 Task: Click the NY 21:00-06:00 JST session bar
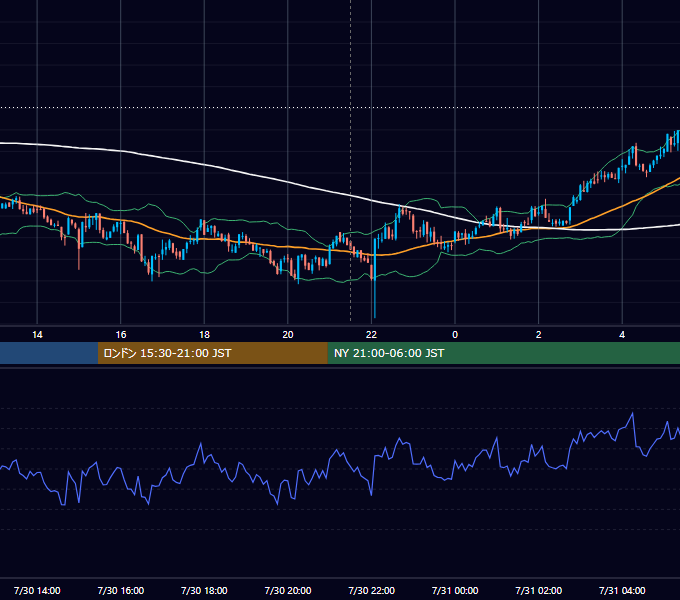click(x=503, y=353)
